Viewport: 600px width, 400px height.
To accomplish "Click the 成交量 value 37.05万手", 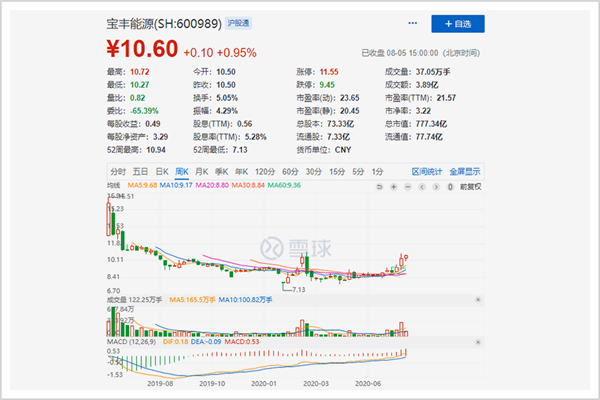I will pyautogui.click(x=433, y=72).
